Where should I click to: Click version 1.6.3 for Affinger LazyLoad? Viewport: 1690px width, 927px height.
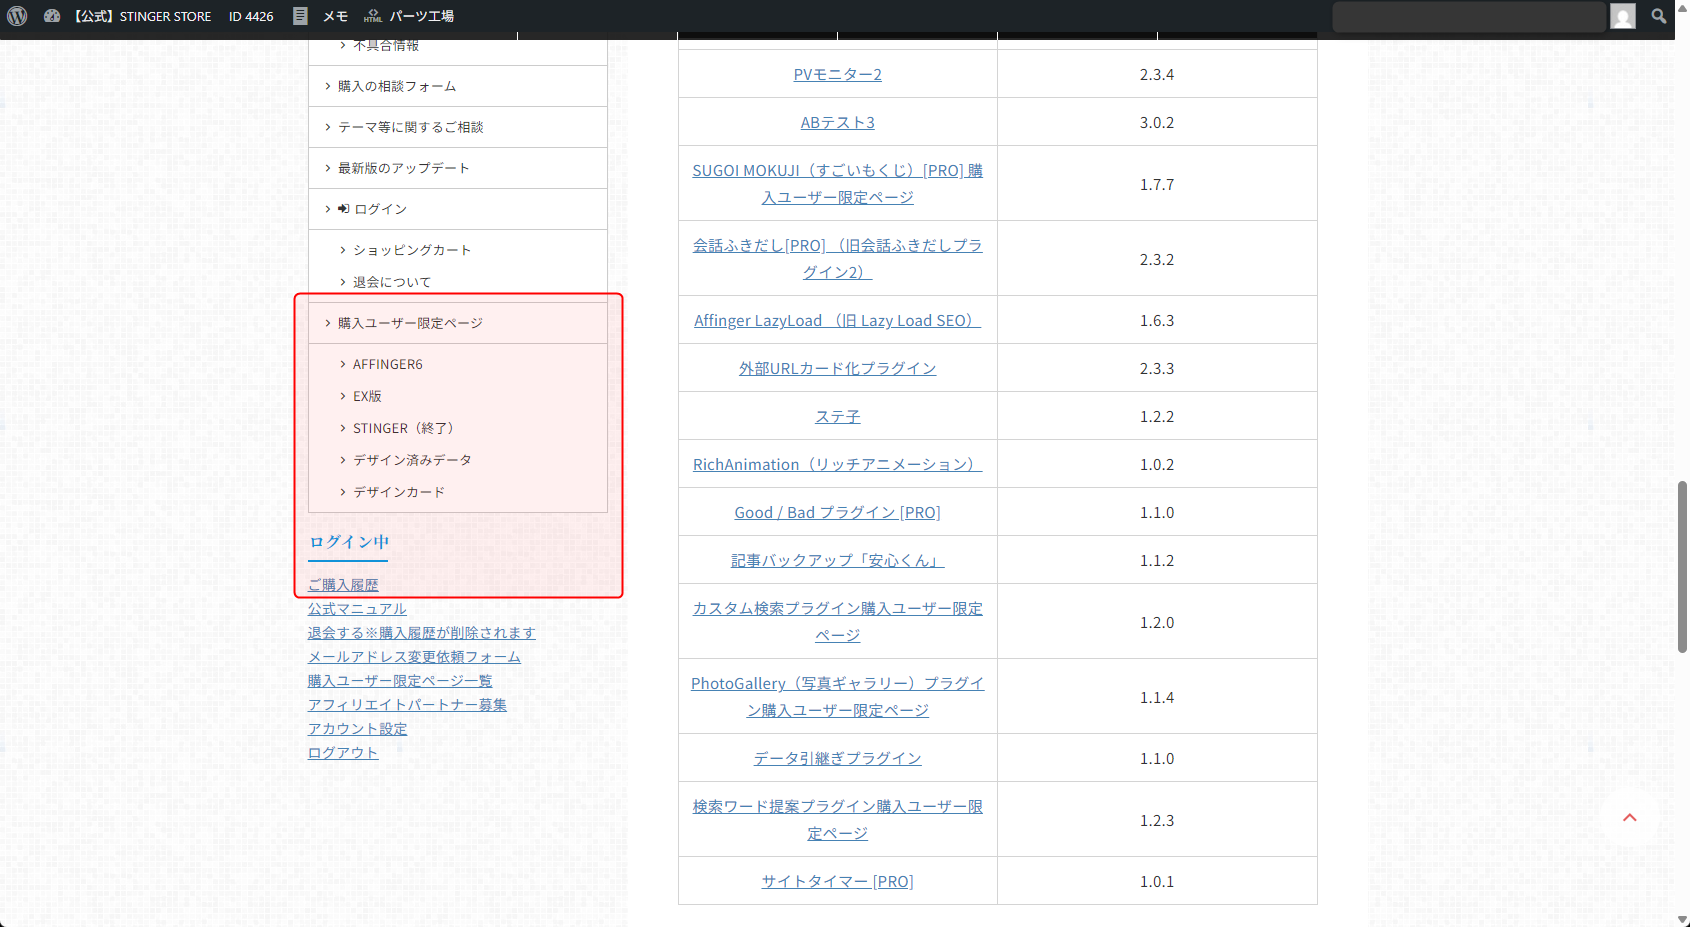point(1157,320)
